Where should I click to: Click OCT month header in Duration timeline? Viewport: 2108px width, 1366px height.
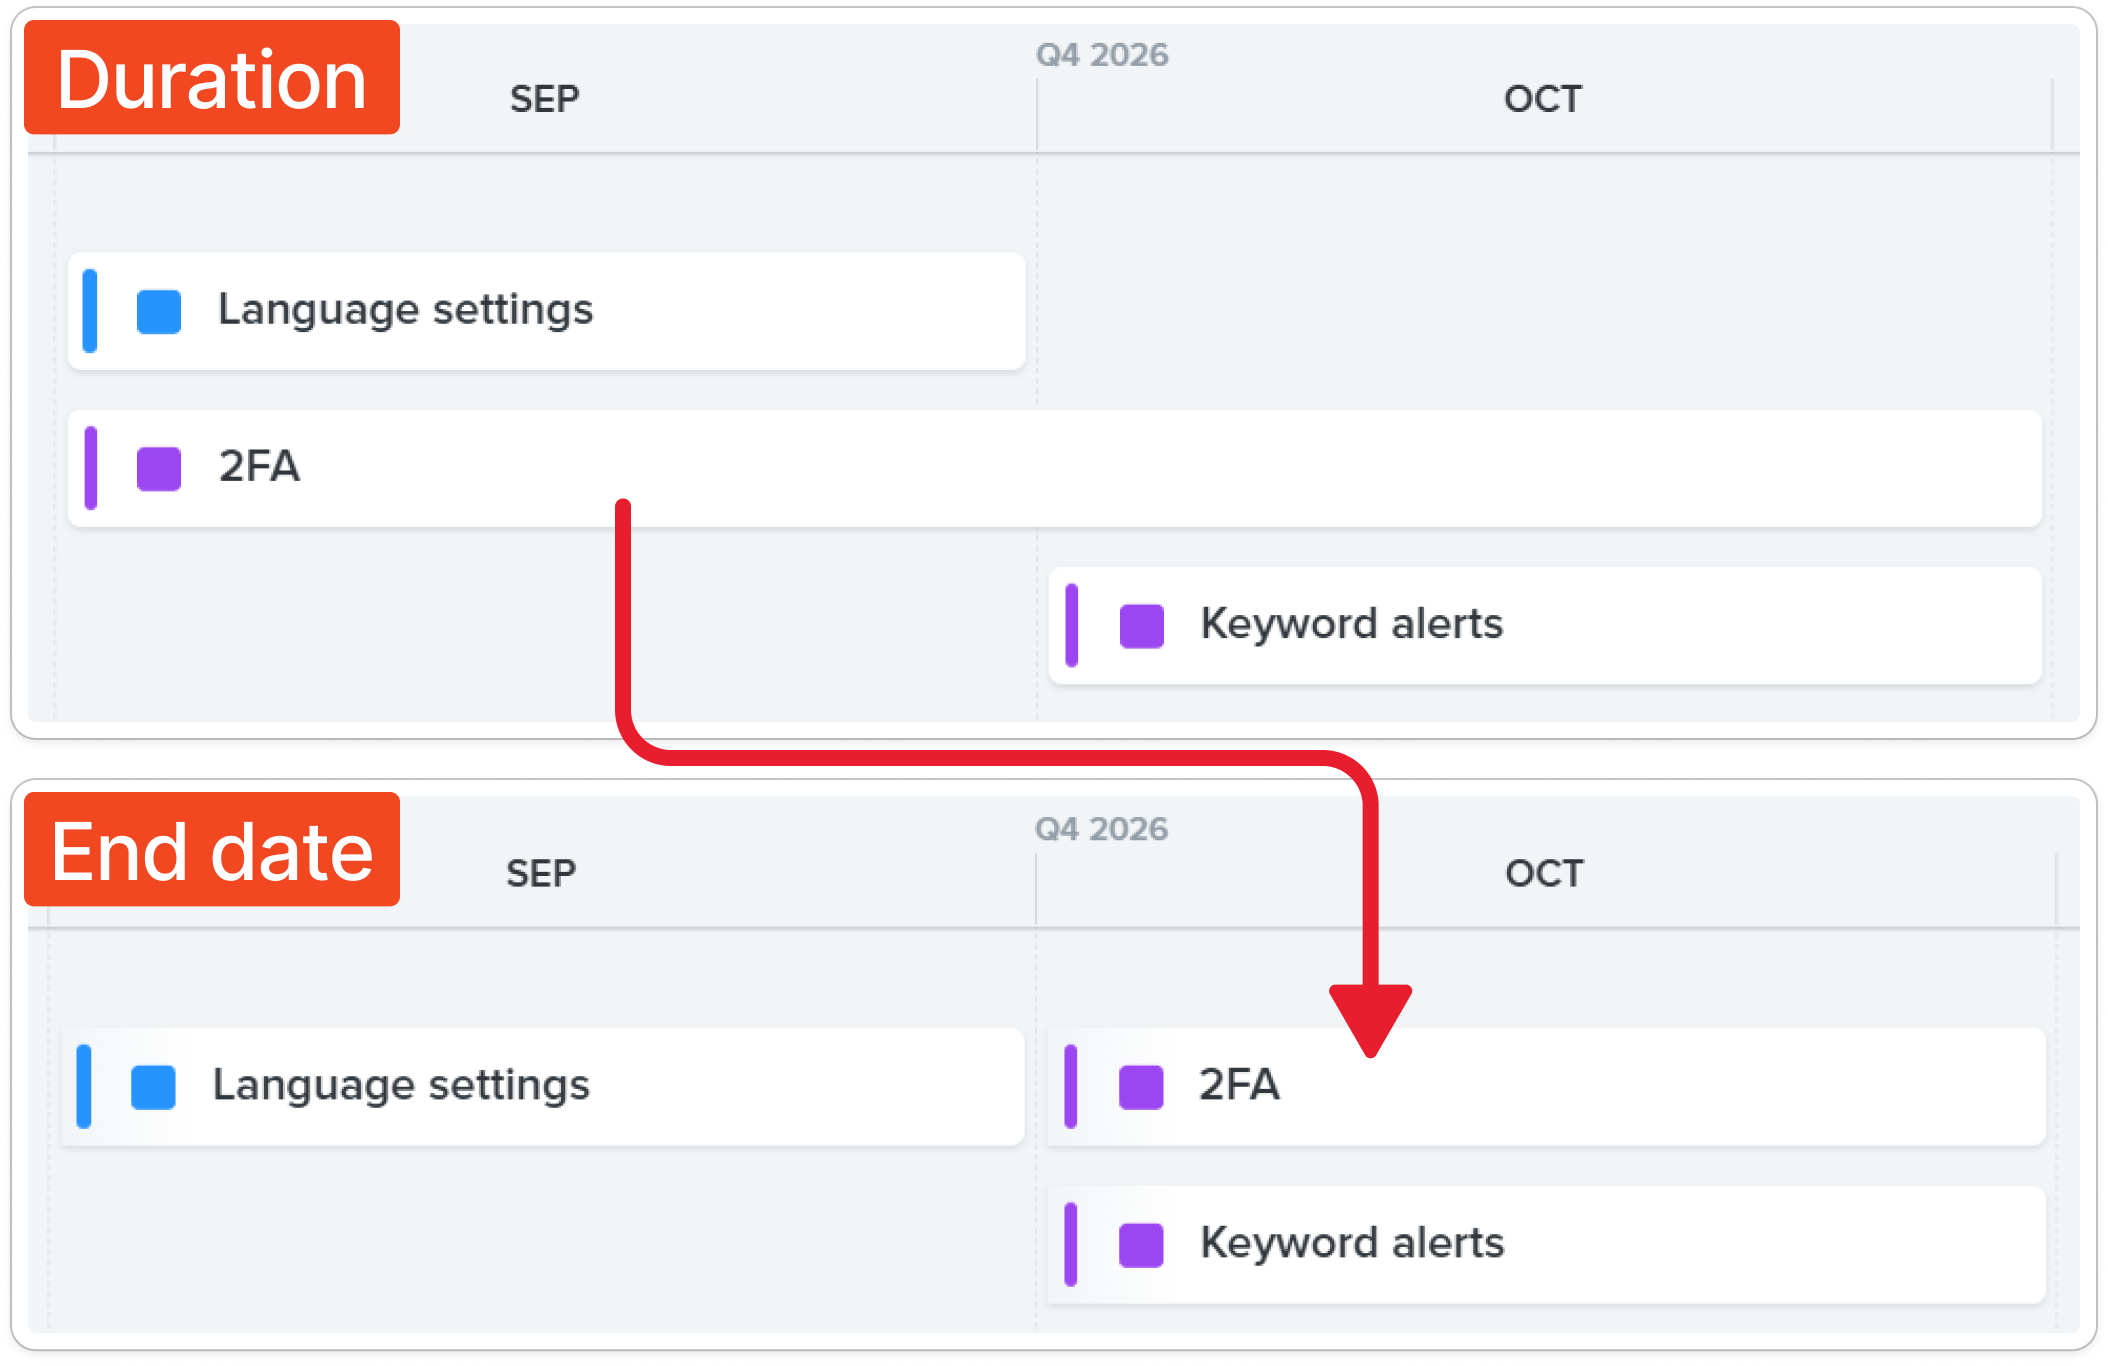point(1543,99)
